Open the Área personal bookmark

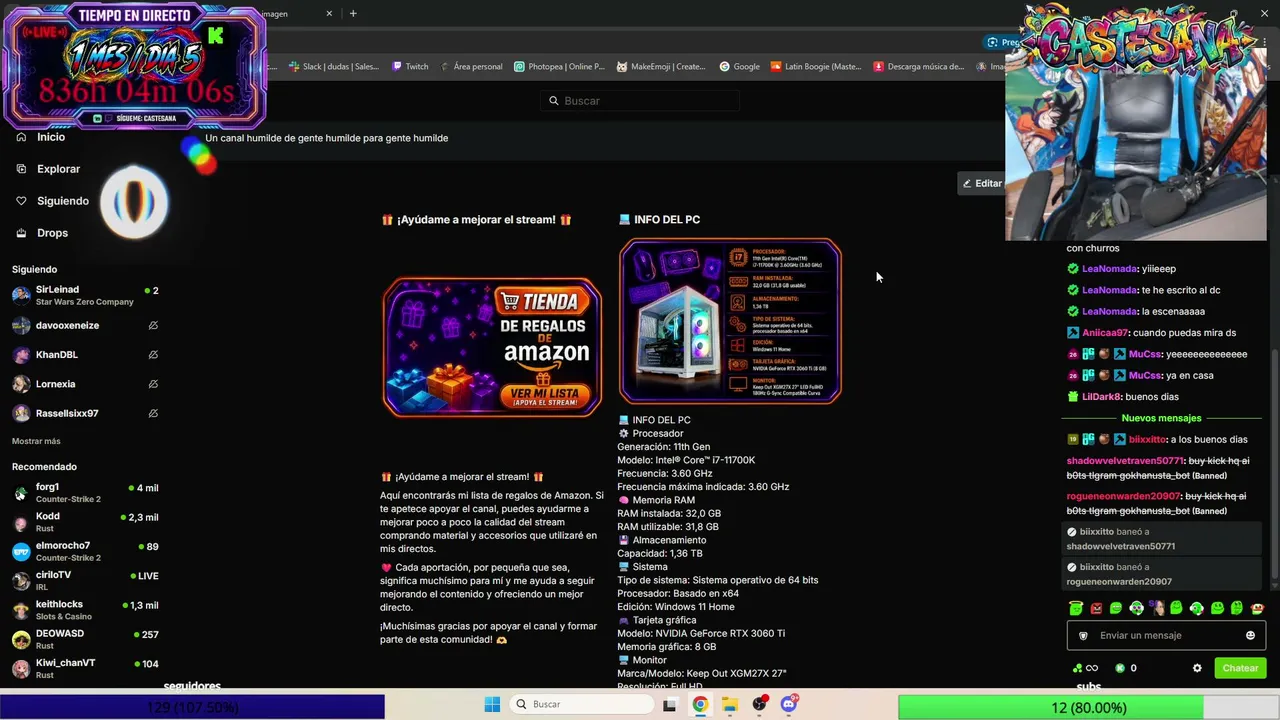click(471, 67)
